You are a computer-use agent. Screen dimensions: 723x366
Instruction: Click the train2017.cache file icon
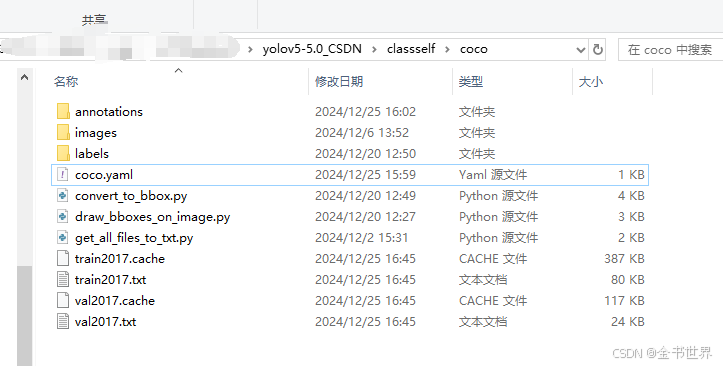coord(63,259)
